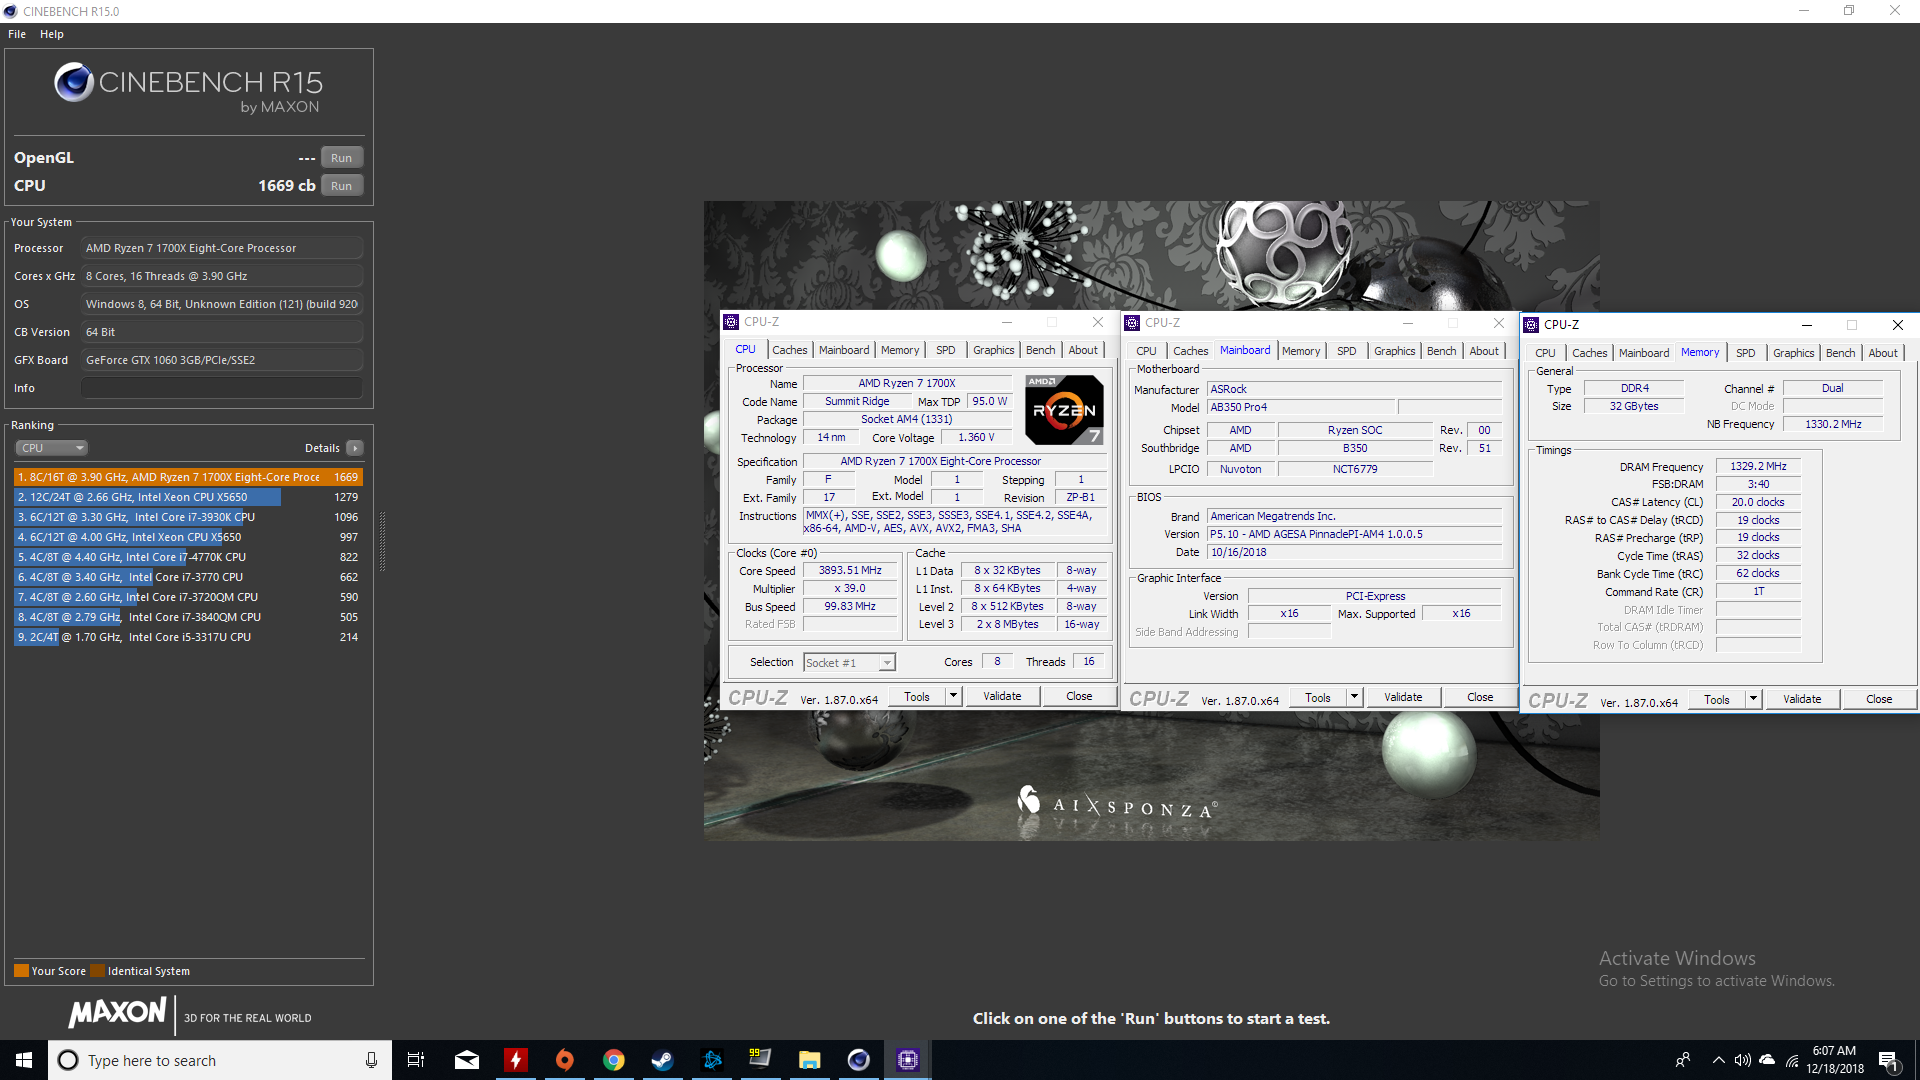Switch to Graphics tab in Mainboard CPU-Z window
Image resolution: width=1920 pixels, height=1080 pixels.
tap(1394, 351)
